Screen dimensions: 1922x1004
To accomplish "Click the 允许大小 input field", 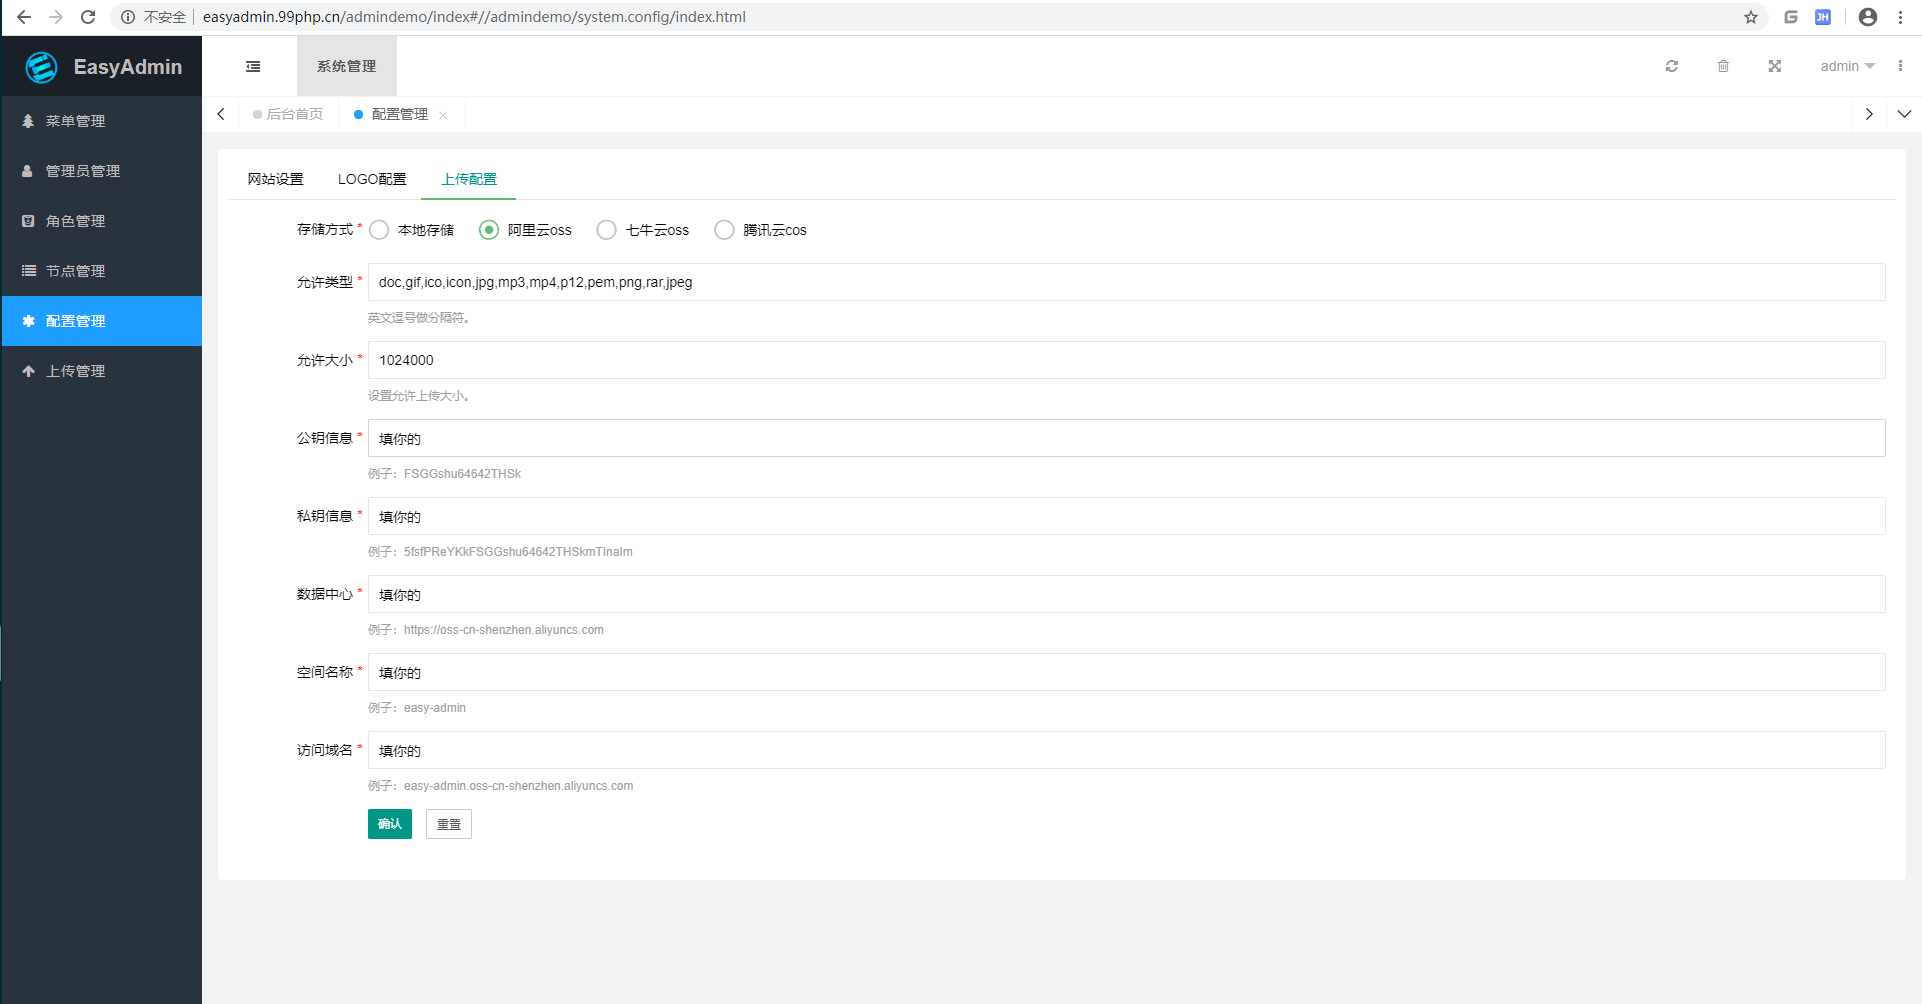I will (1126, 360).
